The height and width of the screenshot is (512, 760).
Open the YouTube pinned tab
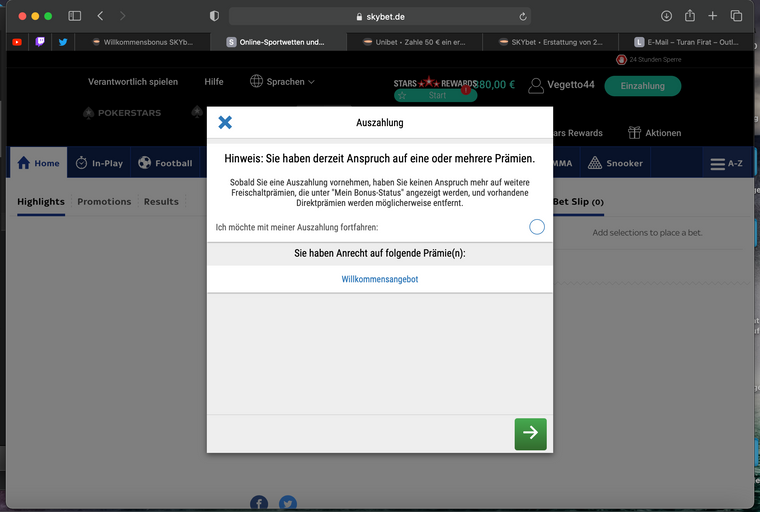click(17, 42)
